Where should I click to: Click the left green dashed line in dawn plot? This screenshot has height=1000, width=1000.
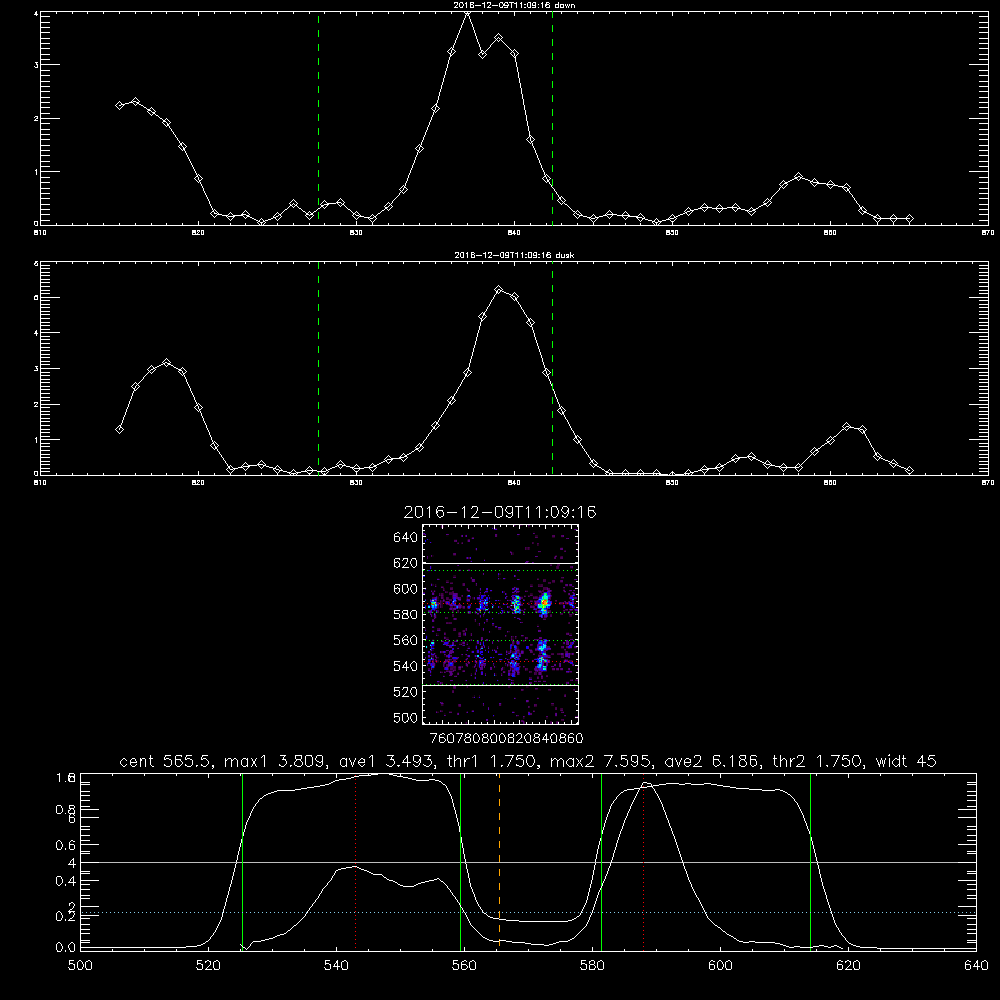tap(318, 118)
